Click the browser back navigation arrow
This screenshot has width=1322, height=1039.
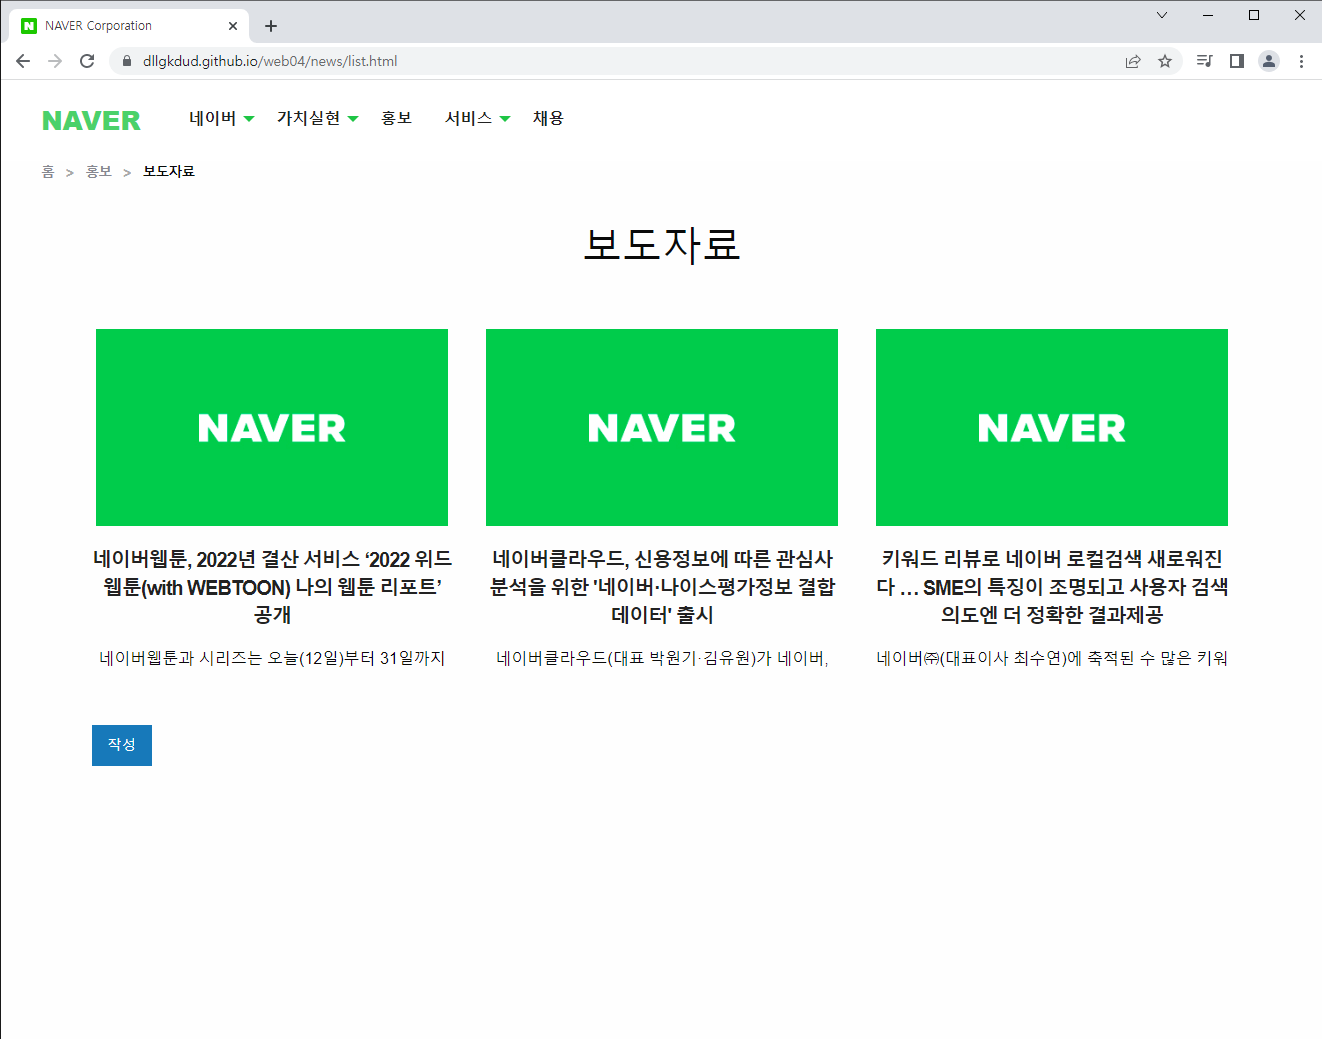coord(23,60)
